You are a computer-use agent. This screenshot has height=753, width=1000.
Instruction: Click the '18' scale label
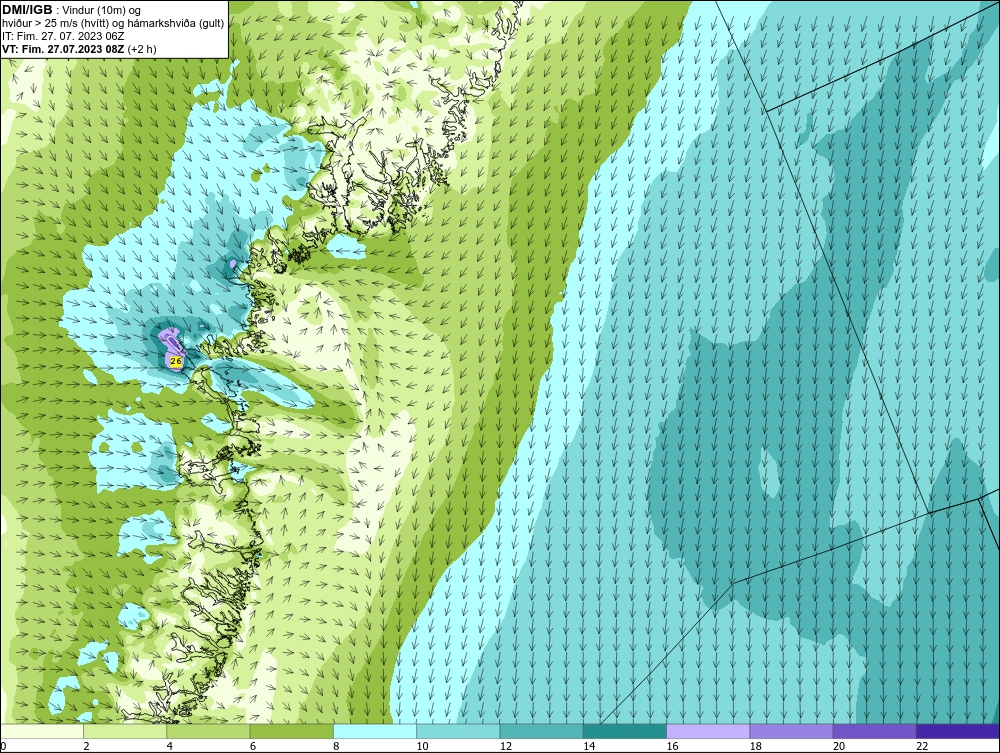point(756,747)
